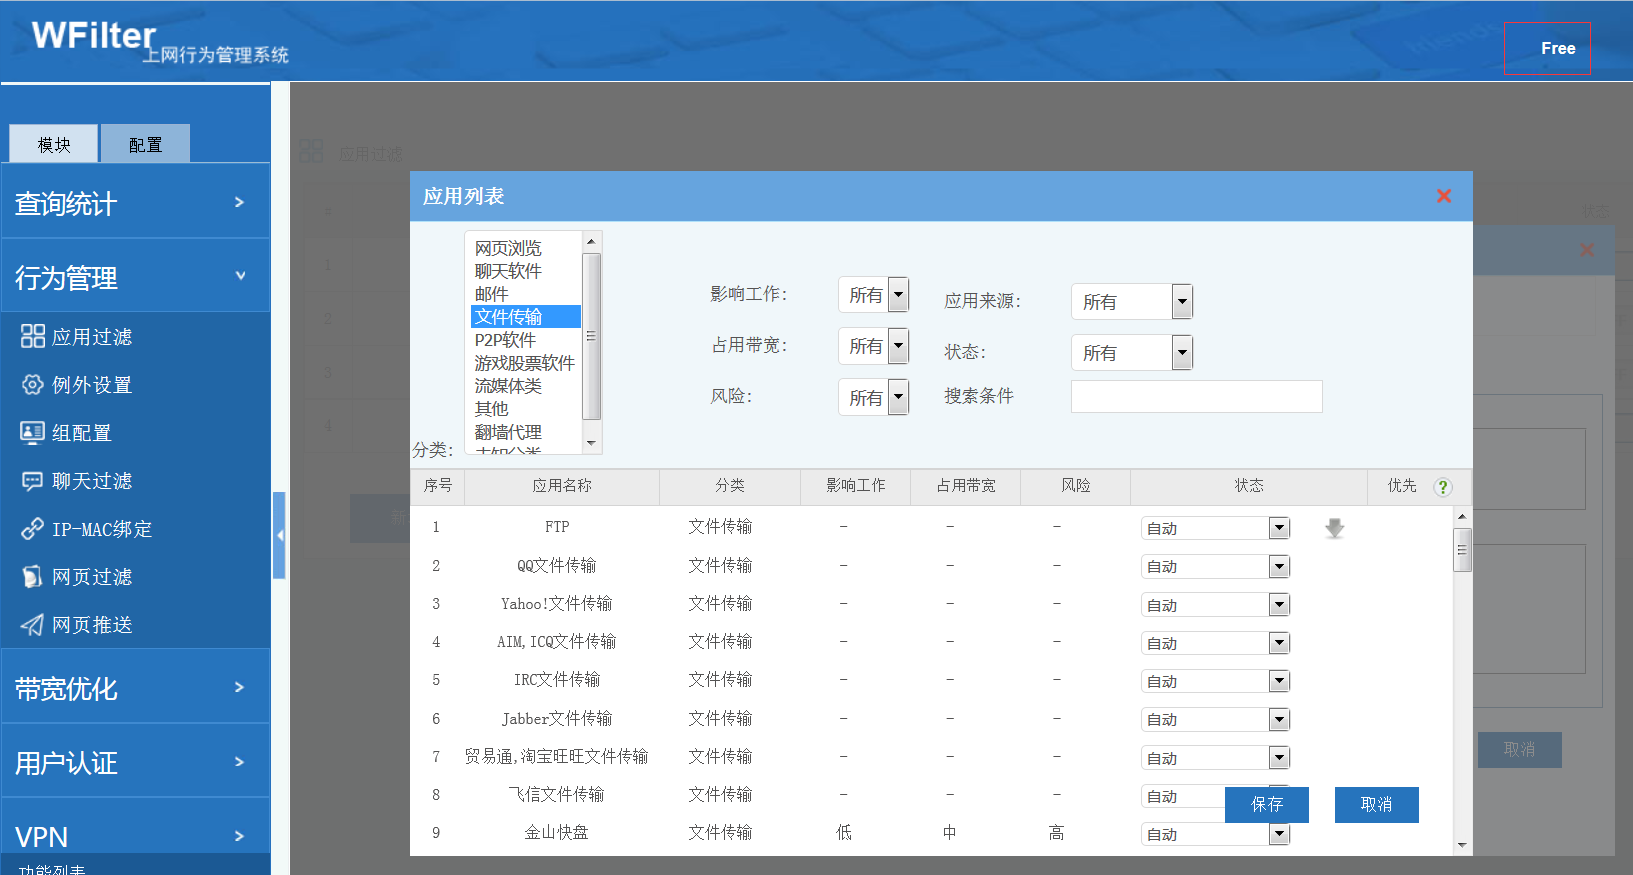Switch to the 配置 tab
The height and width of the screenshot is (875, 1633).
coord(145,145)
